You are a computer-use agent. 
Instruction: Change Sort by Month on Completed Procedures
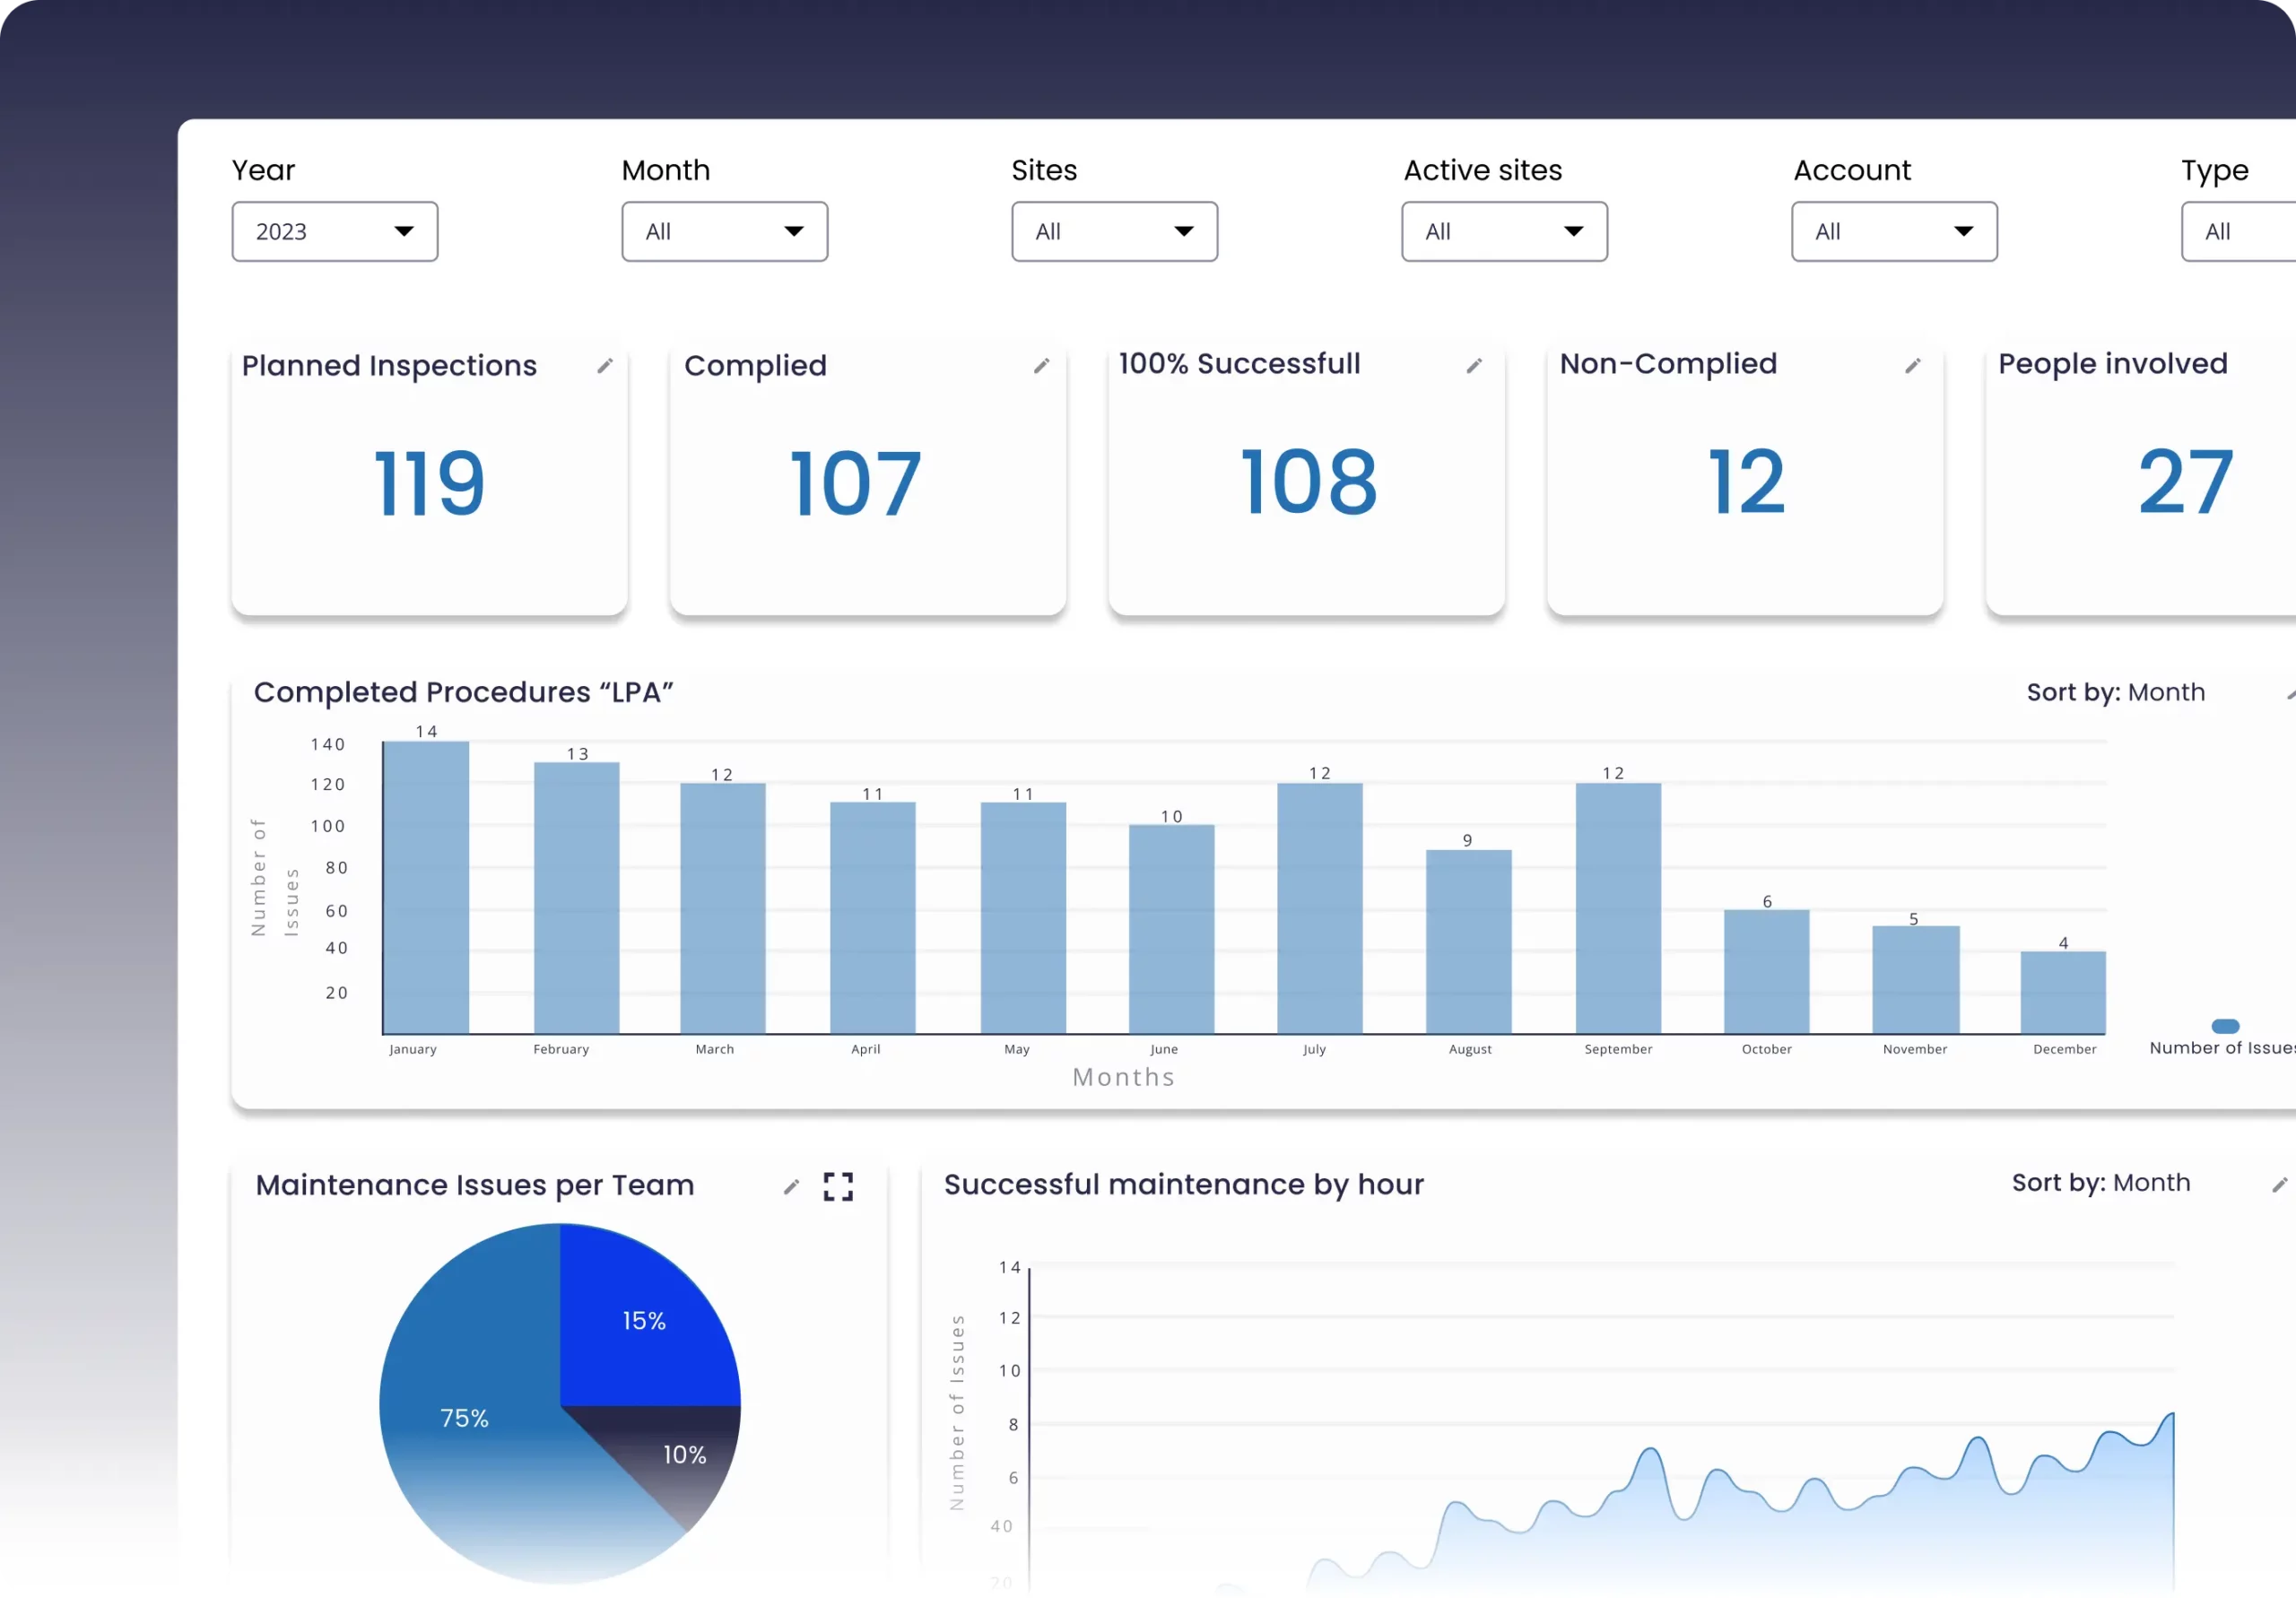coord(2116,692)
